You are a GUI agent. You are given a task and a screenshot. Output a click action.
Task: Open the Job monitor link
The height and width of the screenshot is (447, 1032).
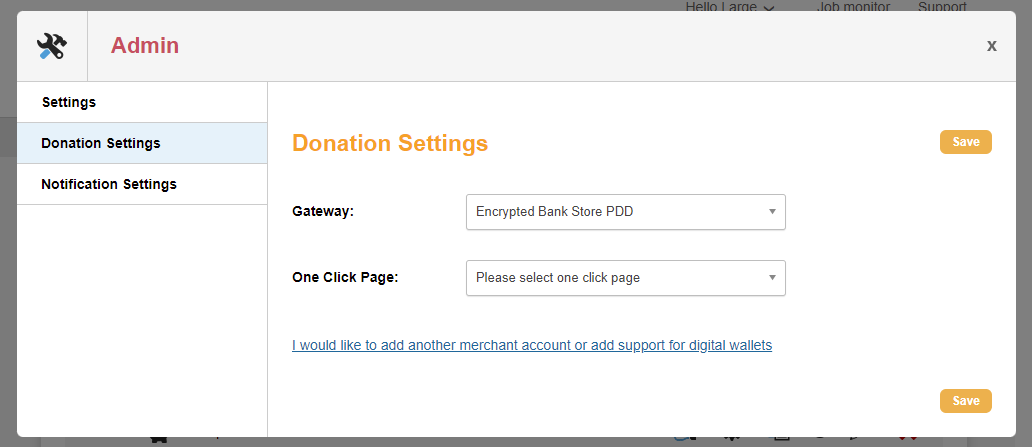855,7
